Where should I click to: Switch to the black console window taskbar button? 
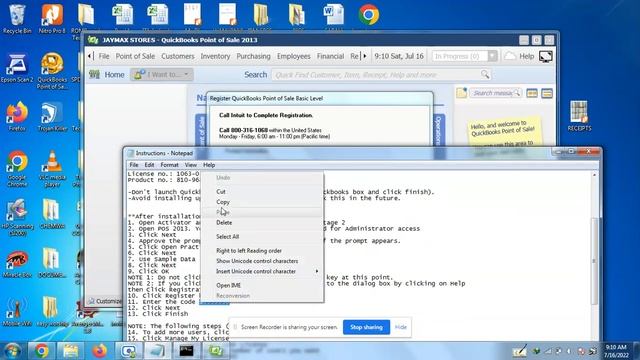187,351
